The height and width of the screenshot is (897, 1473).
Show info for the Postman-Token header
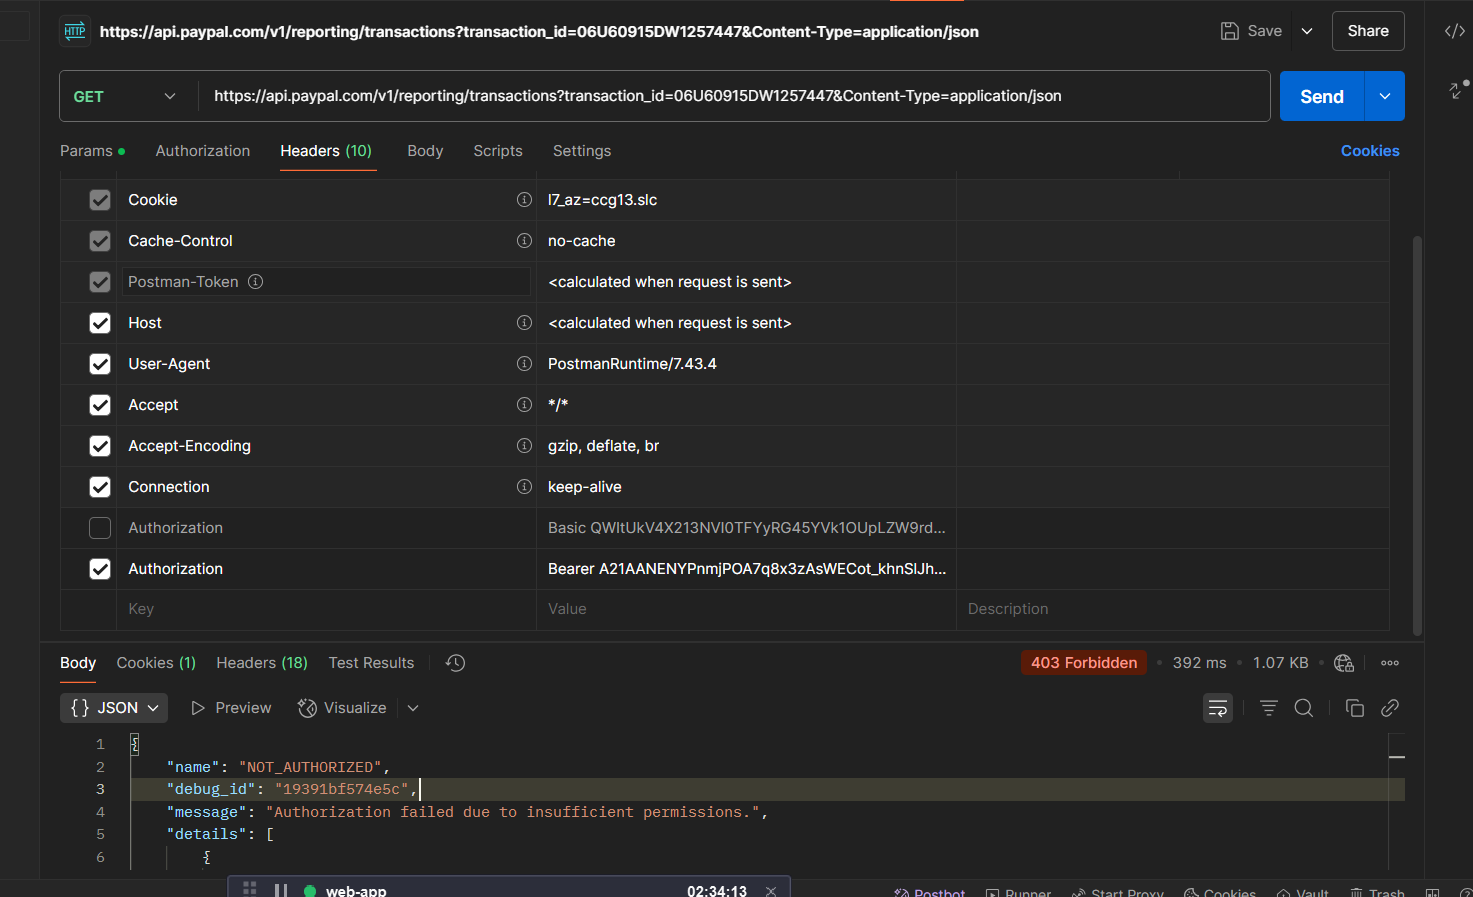tap(256, 282)
